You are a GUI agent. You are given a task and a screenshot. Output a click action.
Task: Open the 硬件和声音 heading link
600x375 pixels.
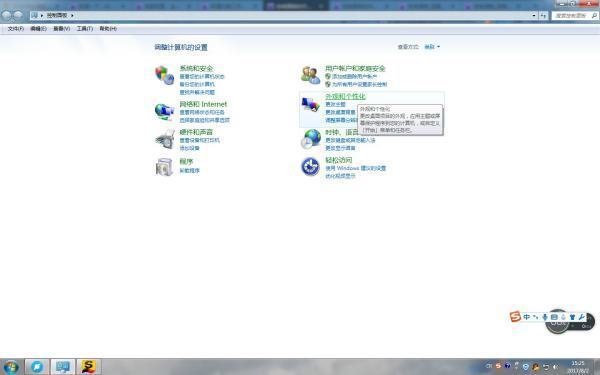coord(196,132)
